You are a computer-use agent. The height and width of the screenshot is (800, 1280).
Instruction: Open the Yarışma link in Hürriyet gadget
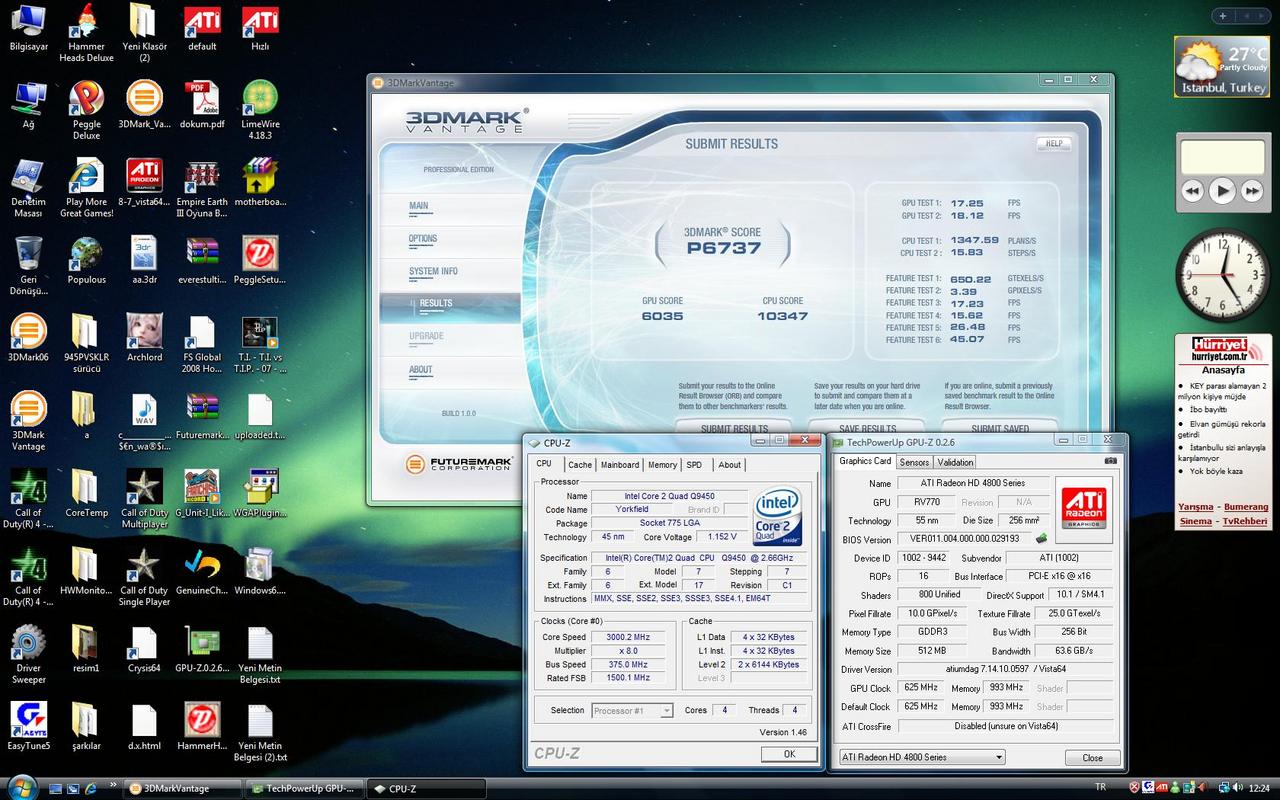click(1196, 507)
